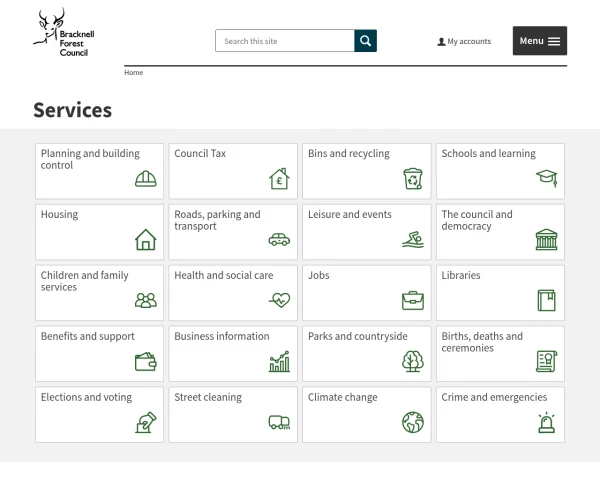Click the briefcase jobs icon
The width and height of the screenshot is (600, 480).
click(x=413, y=300)
